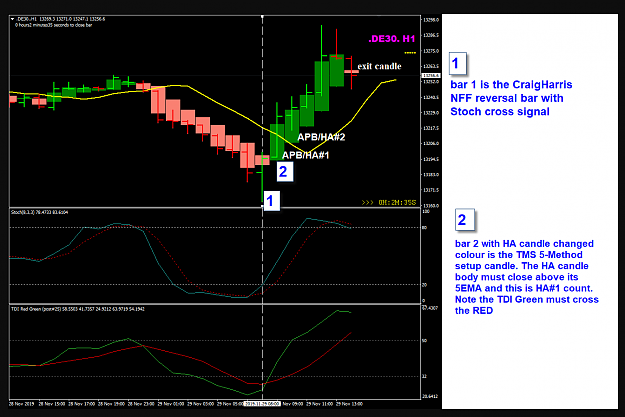Click the 13275.0 price scale value
The width and height of the screenshot is (625, 417).
tap(431, 51)
